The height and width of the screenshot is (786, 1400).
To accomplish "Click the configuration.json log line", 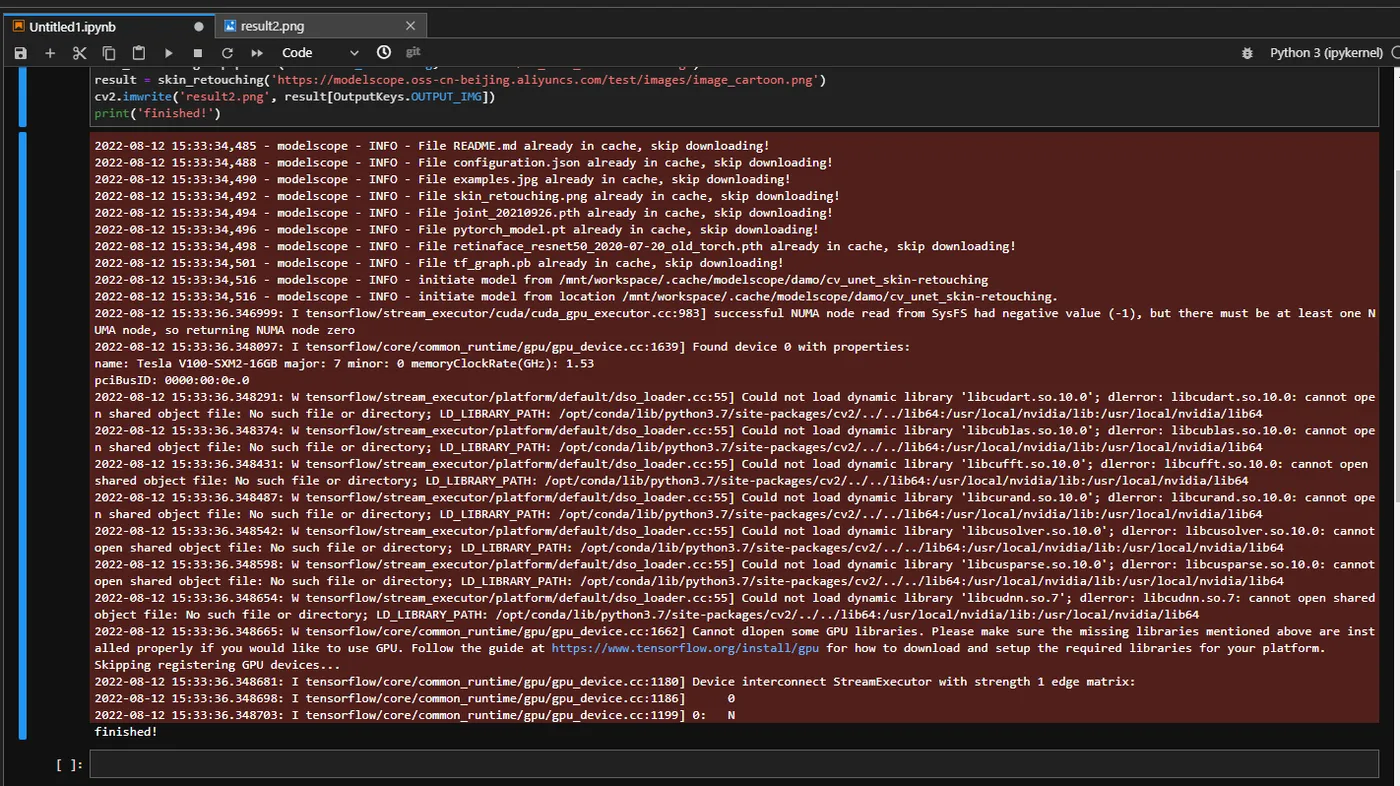I will point(463,163).
